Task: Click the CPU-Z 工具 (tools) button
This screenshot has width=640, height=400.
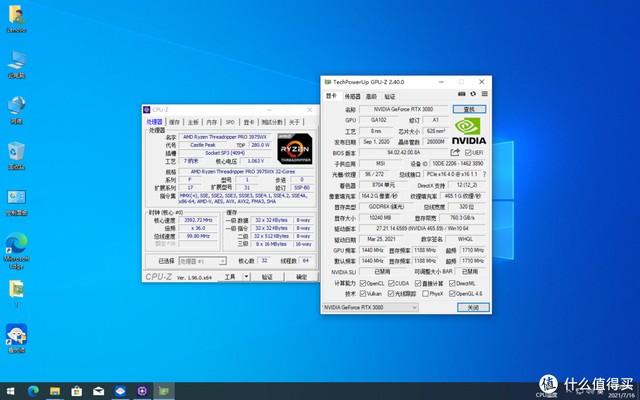Action: [230, 277]
